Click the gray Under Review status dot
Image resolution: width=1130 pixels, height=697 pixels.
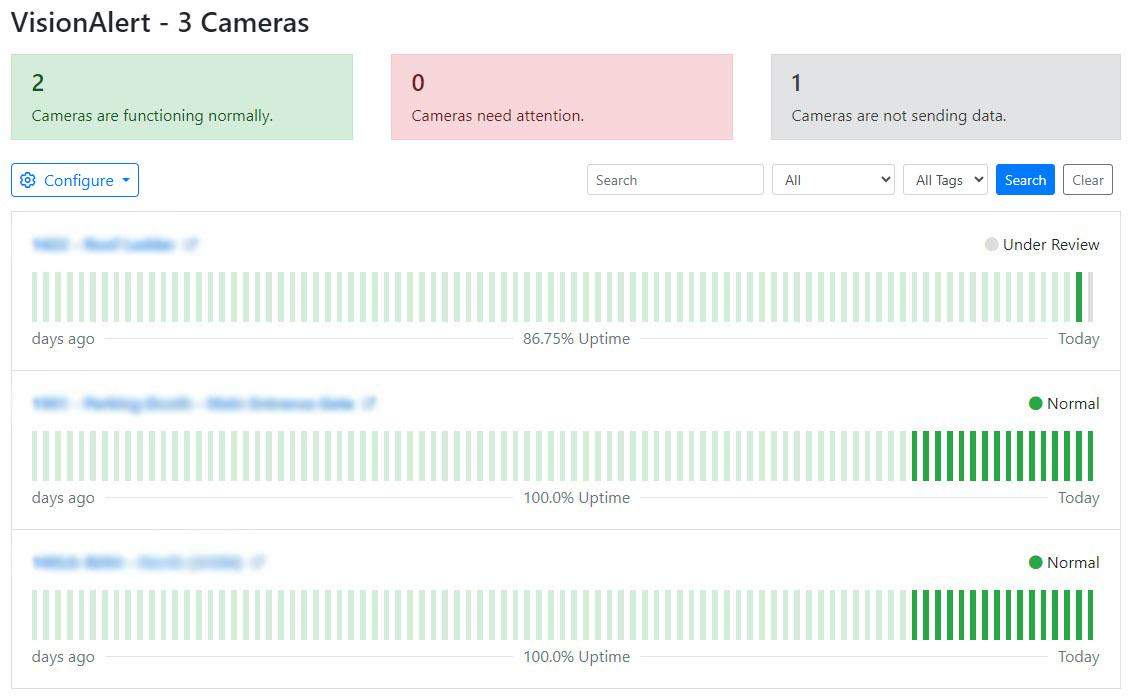[991, 245]
